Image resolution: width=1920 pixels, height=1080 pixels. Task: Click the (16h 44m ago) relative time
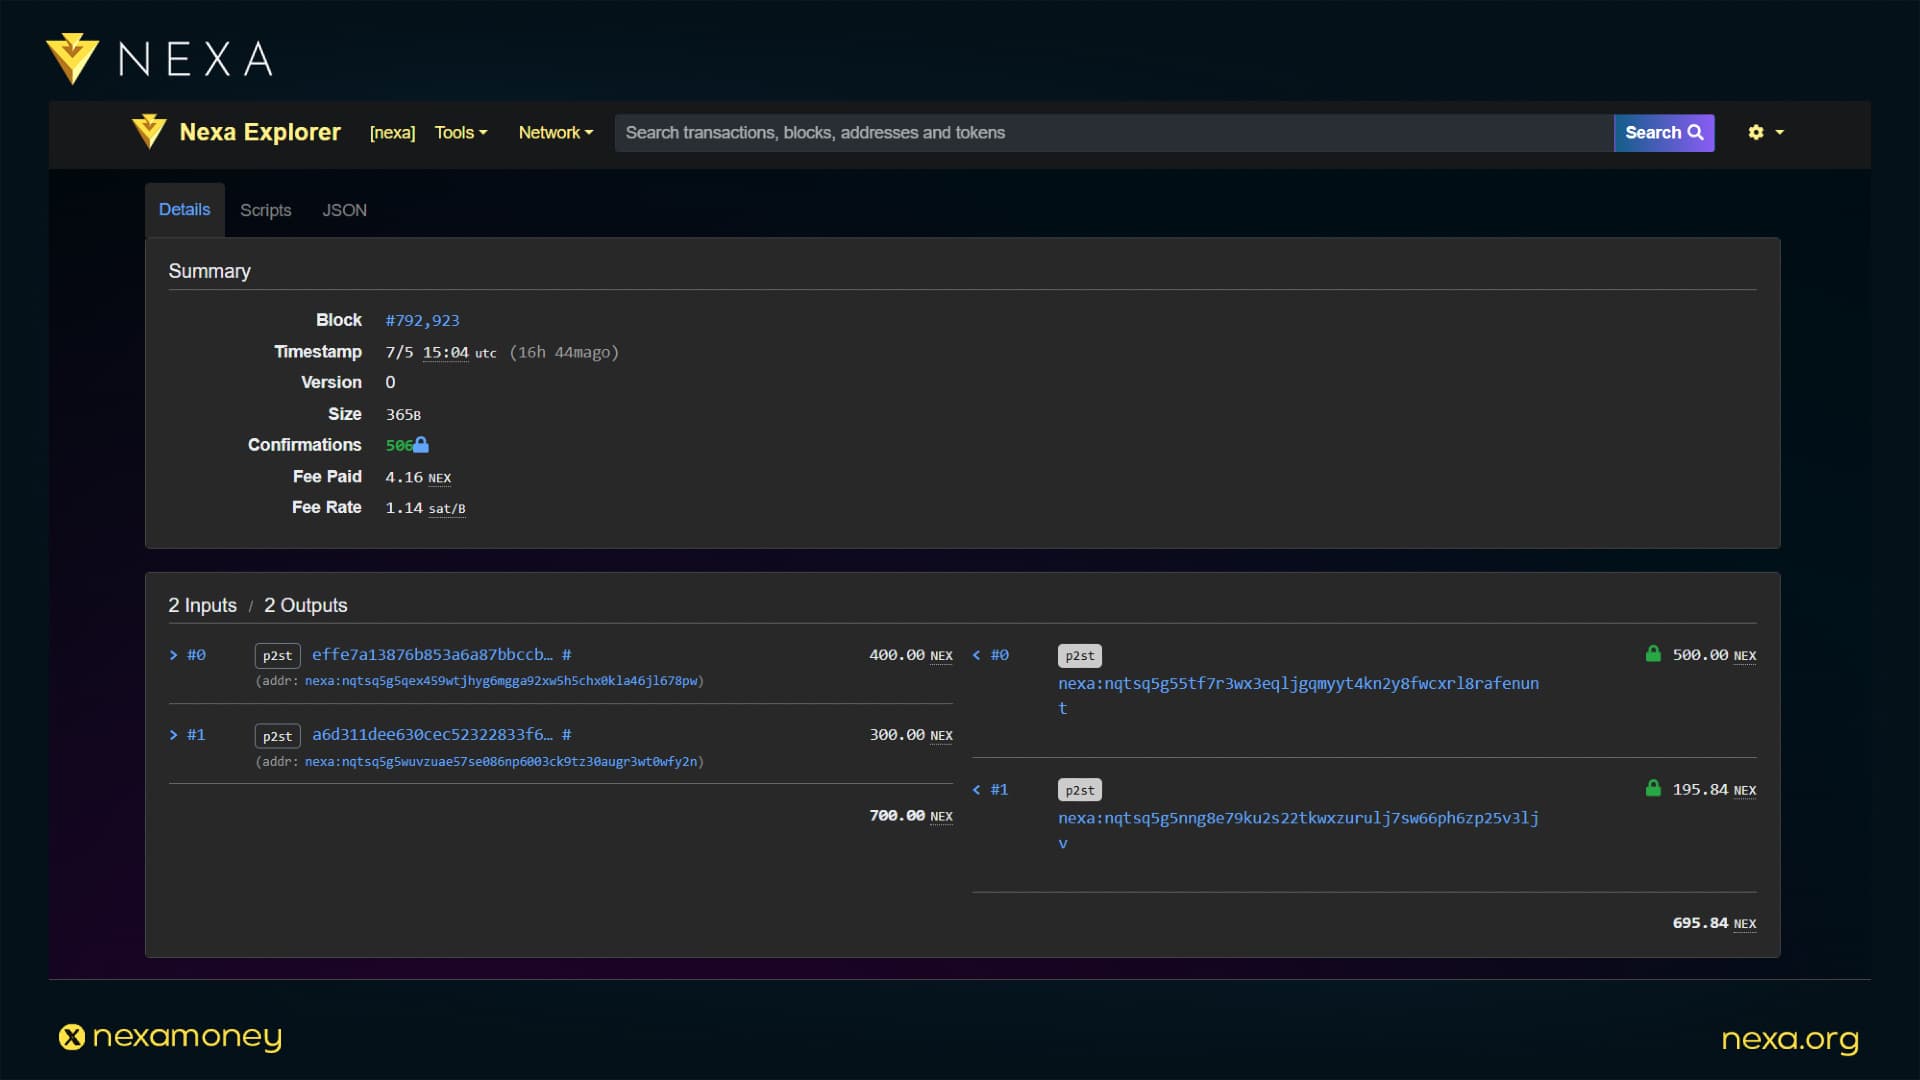point(564,353)
